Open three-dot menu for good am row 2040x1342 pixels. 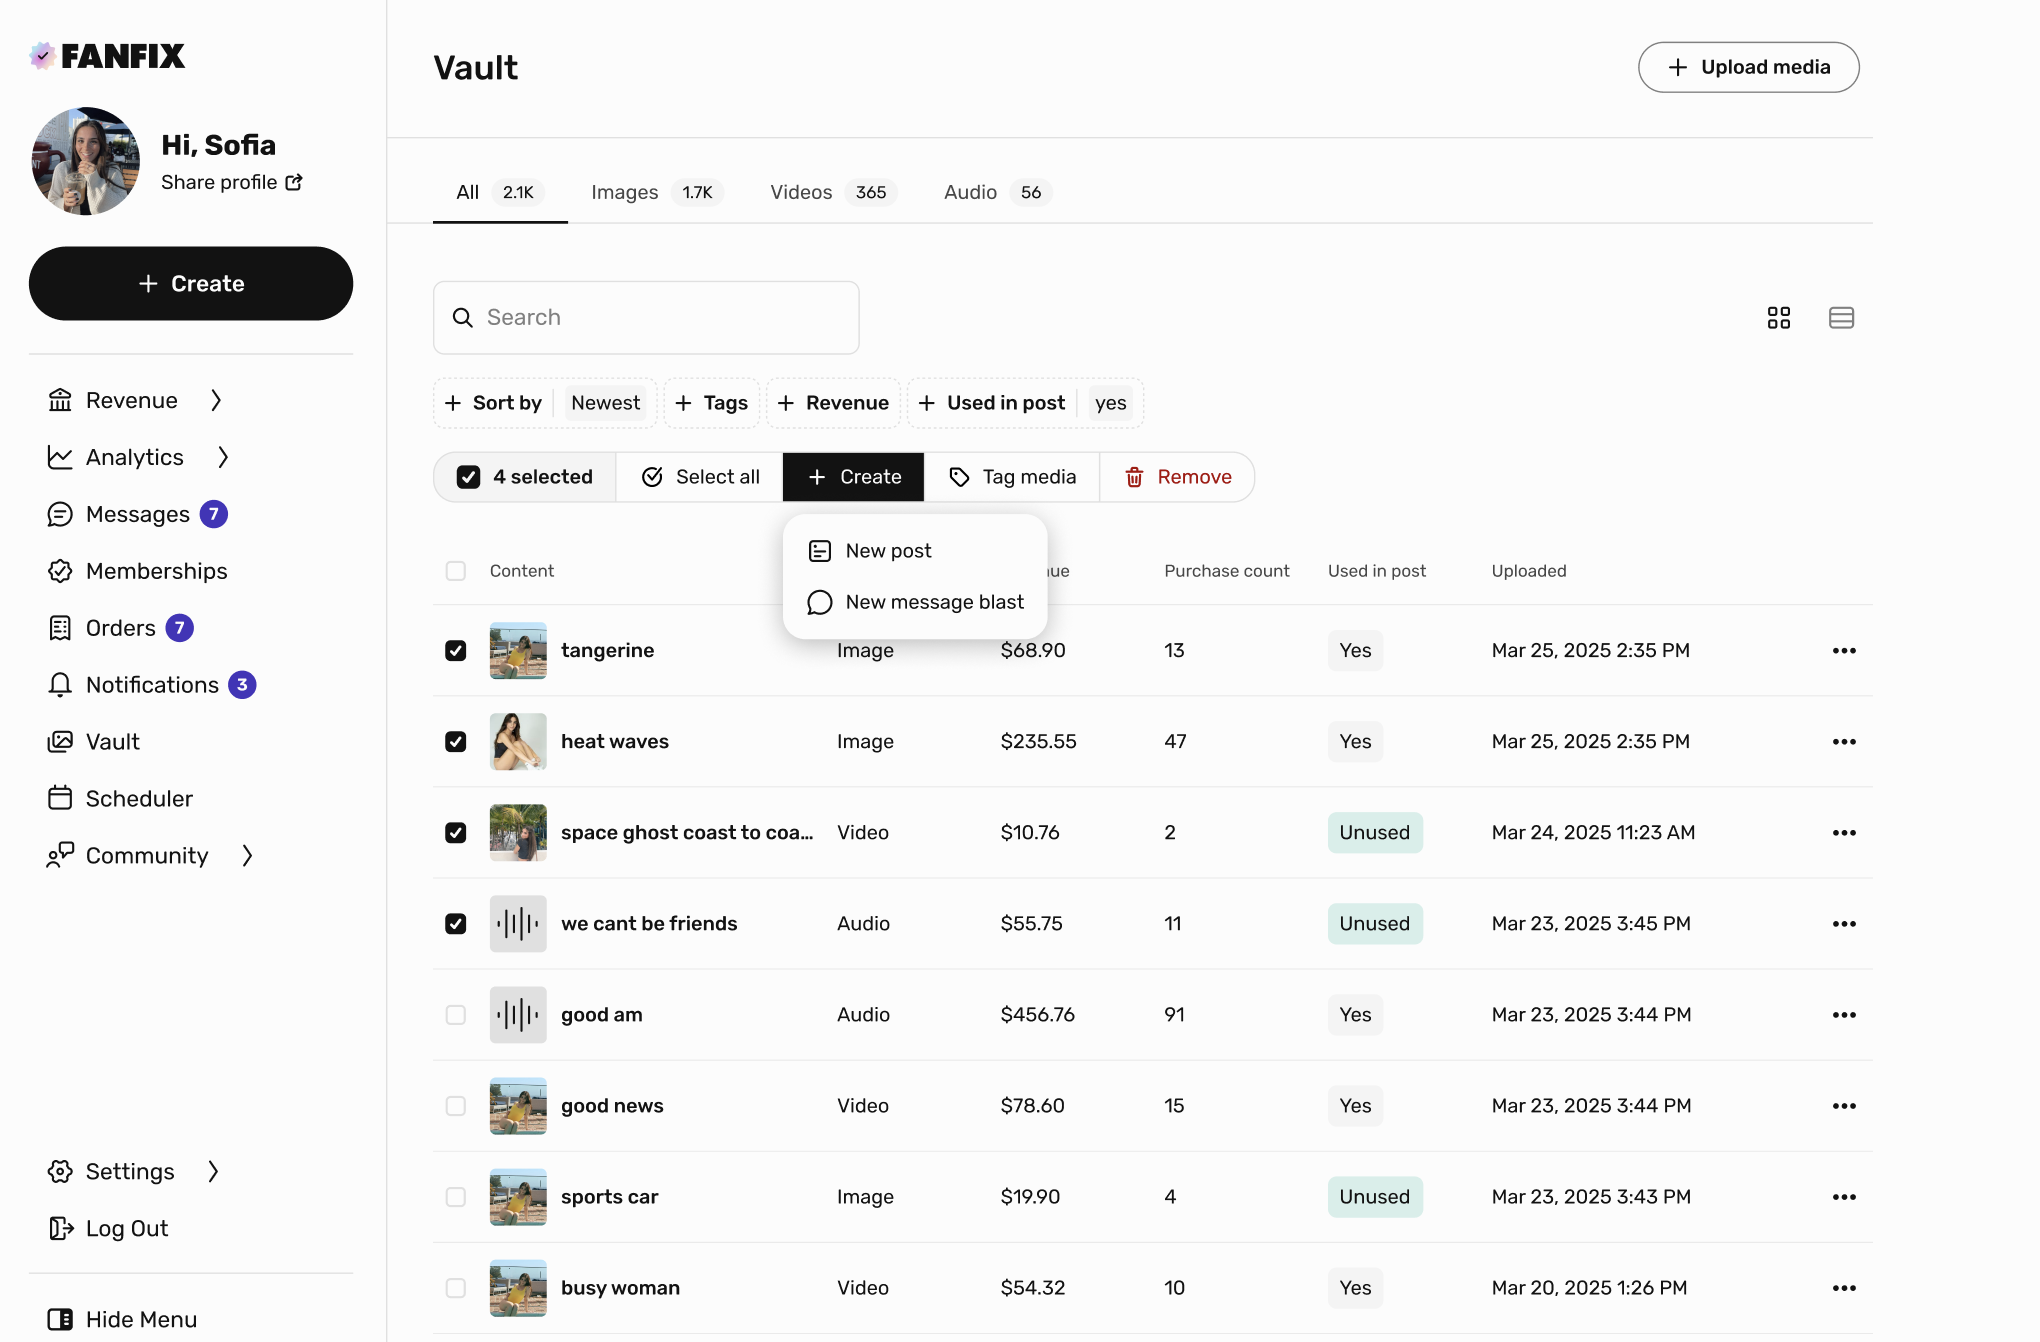(1844, 1015)
